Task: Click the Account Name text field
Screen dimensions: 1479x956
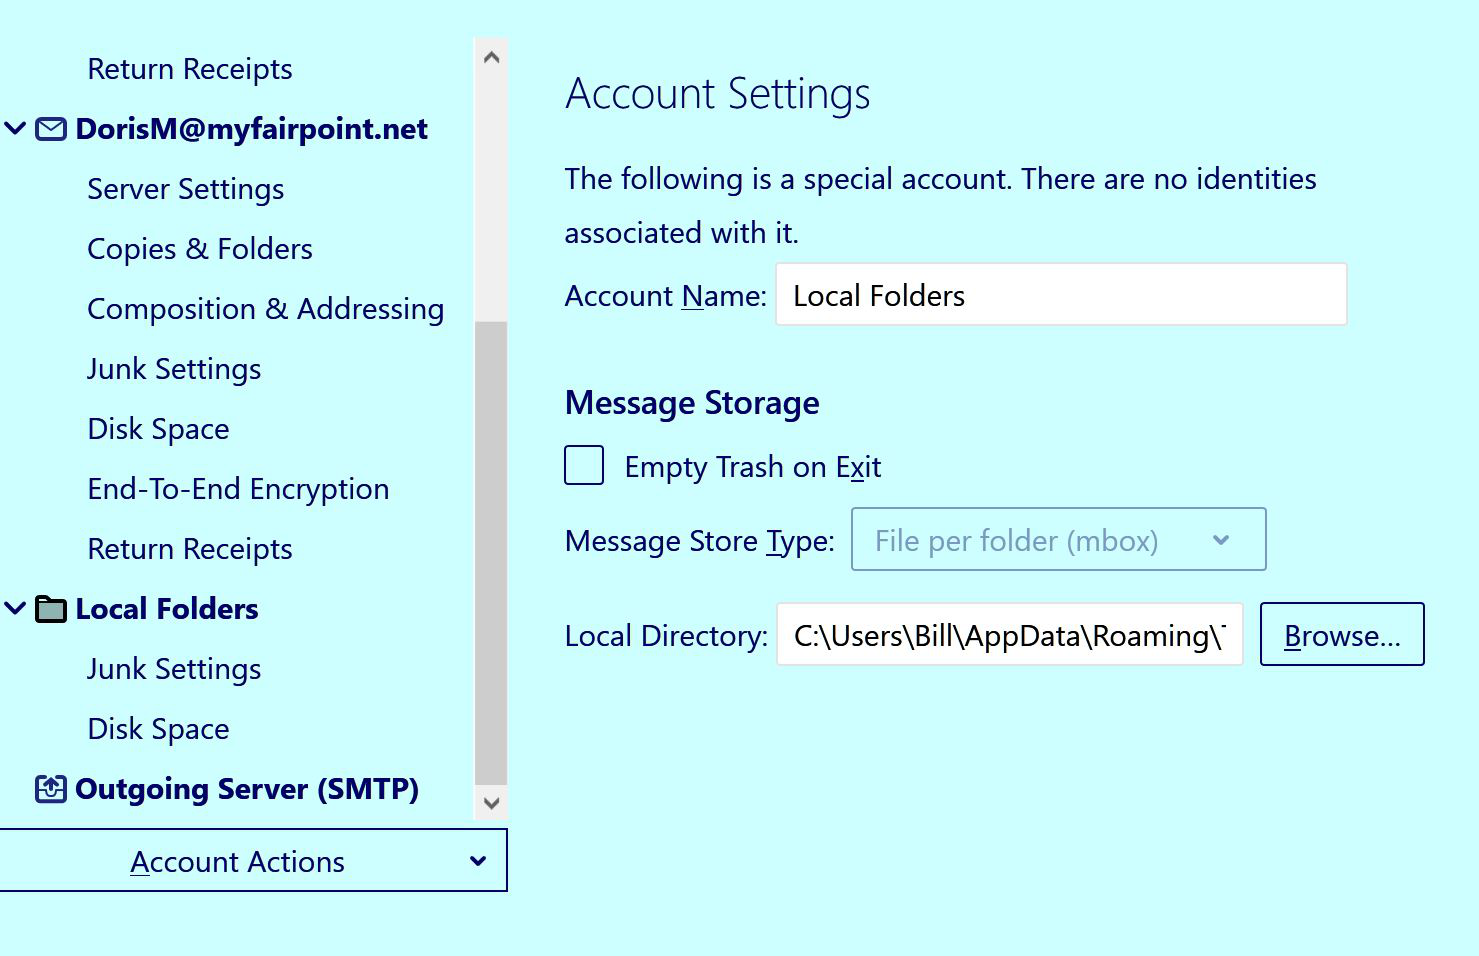Action: click(x=1060, y=295)
